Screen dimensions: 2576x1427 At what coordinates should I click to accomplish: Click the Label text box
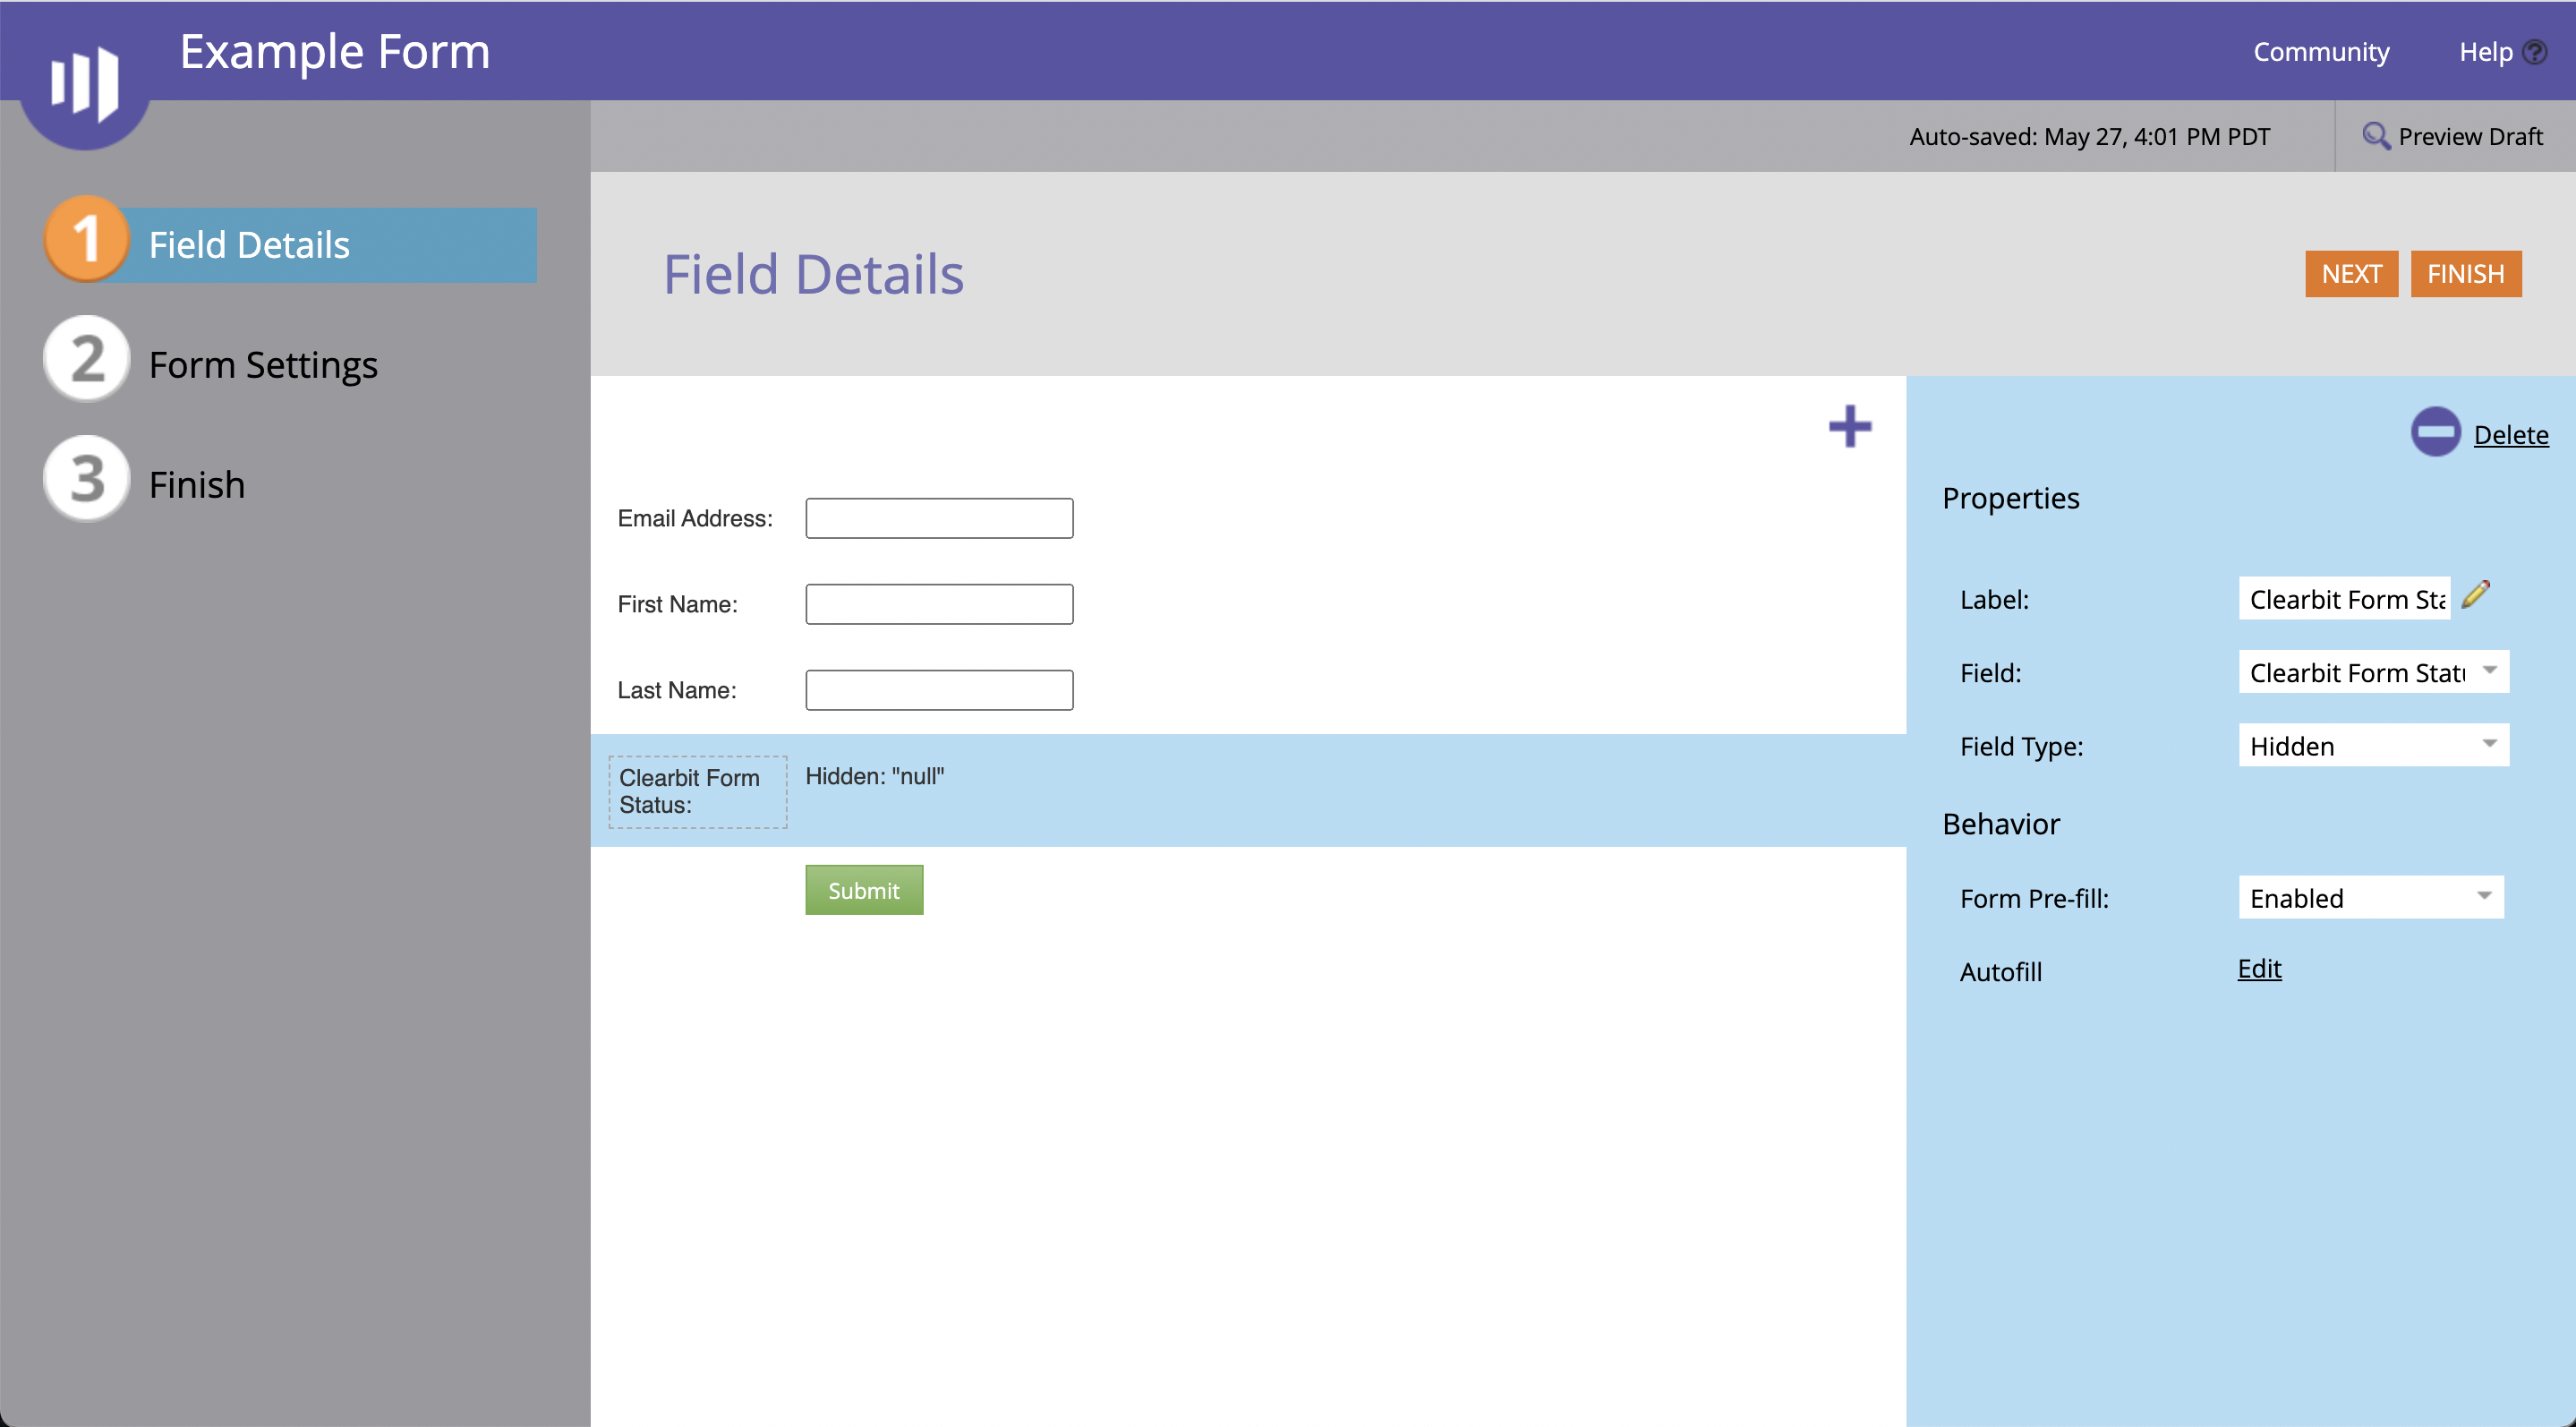coord(2344,598)
